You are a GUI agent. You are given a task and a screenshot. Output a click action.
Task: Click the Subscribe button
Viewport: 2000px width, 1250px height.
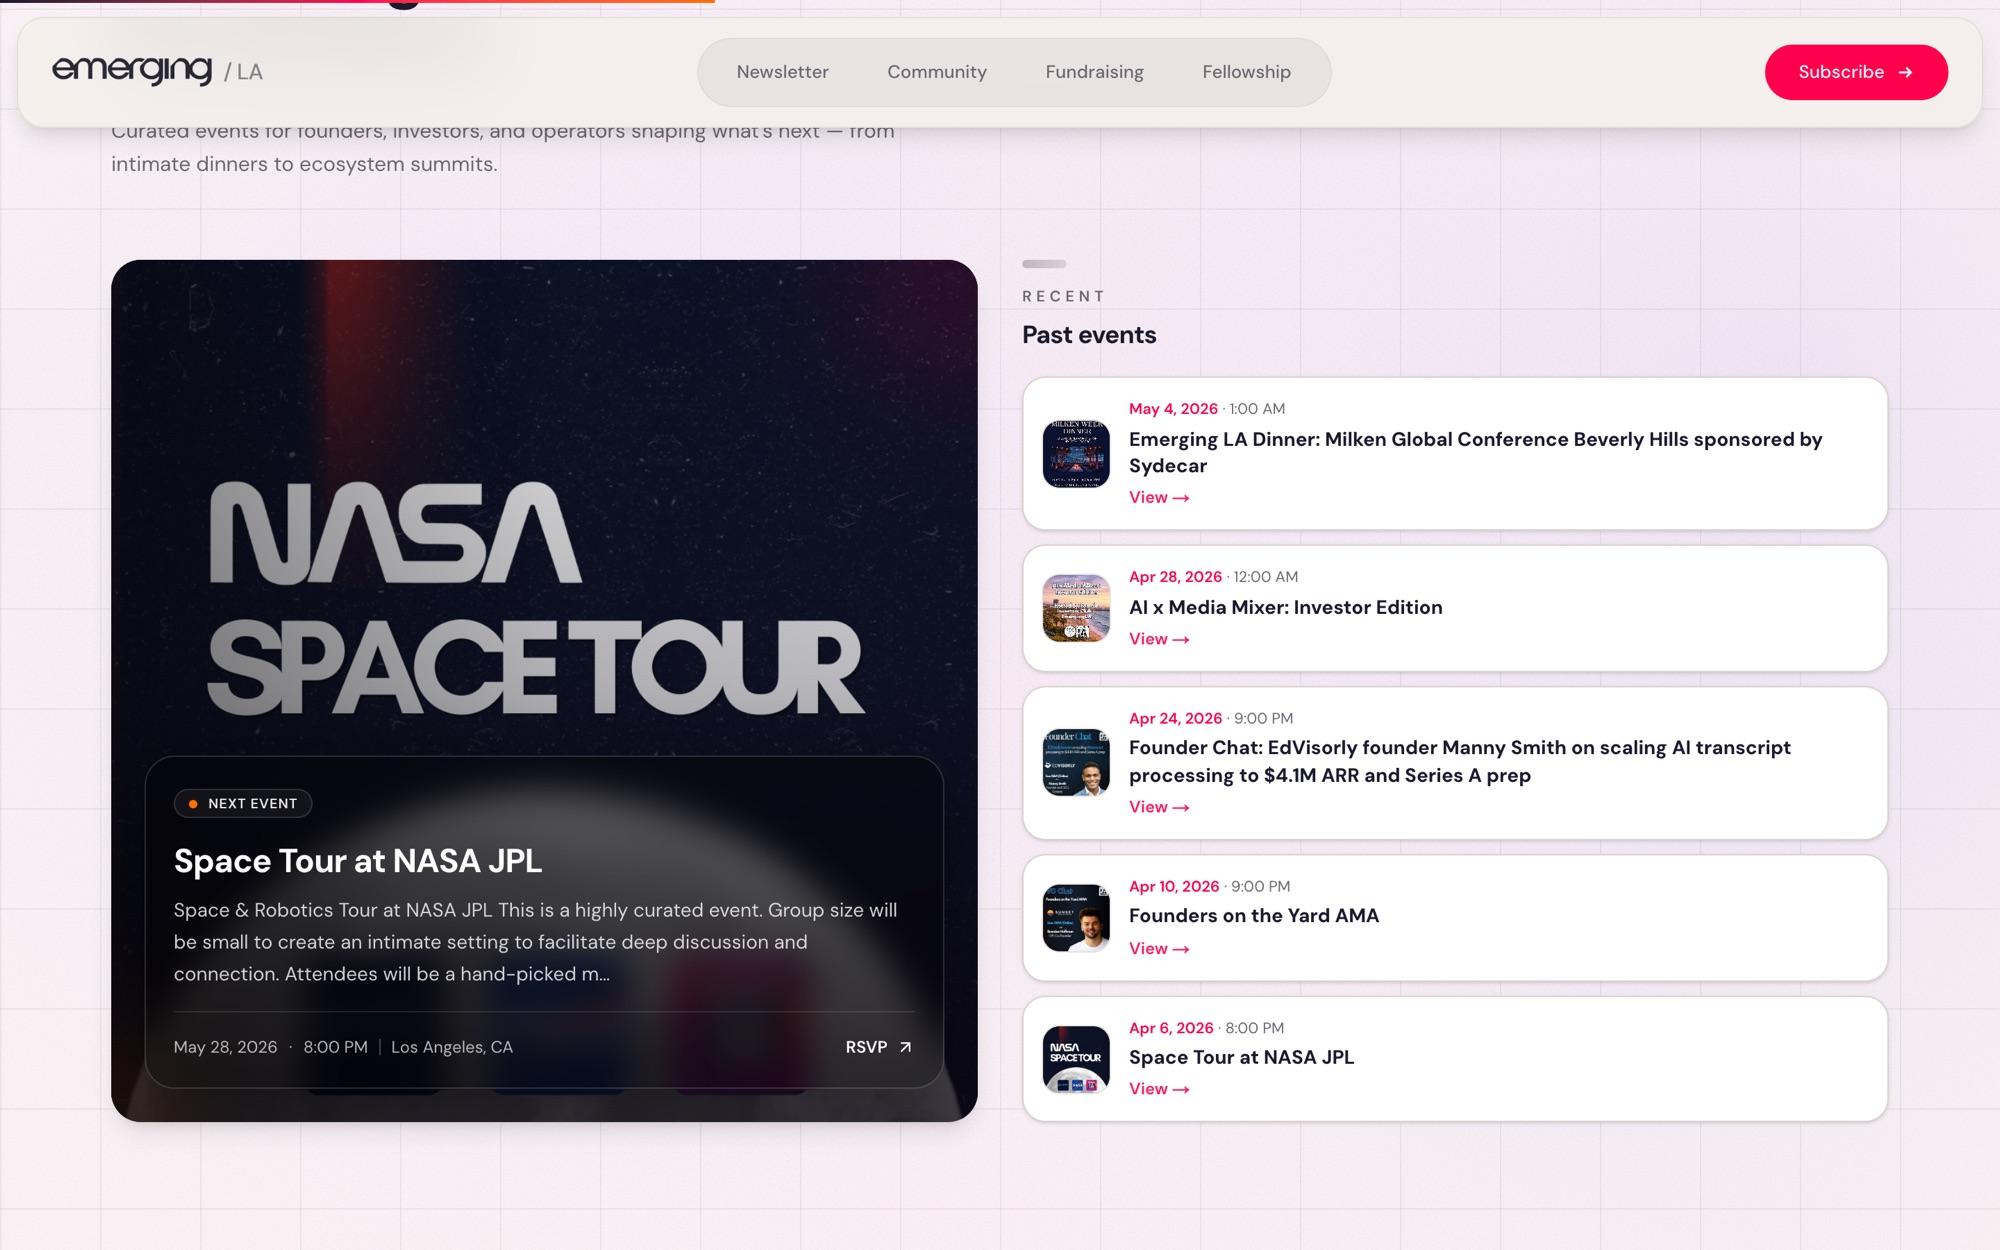point(1856,72)
